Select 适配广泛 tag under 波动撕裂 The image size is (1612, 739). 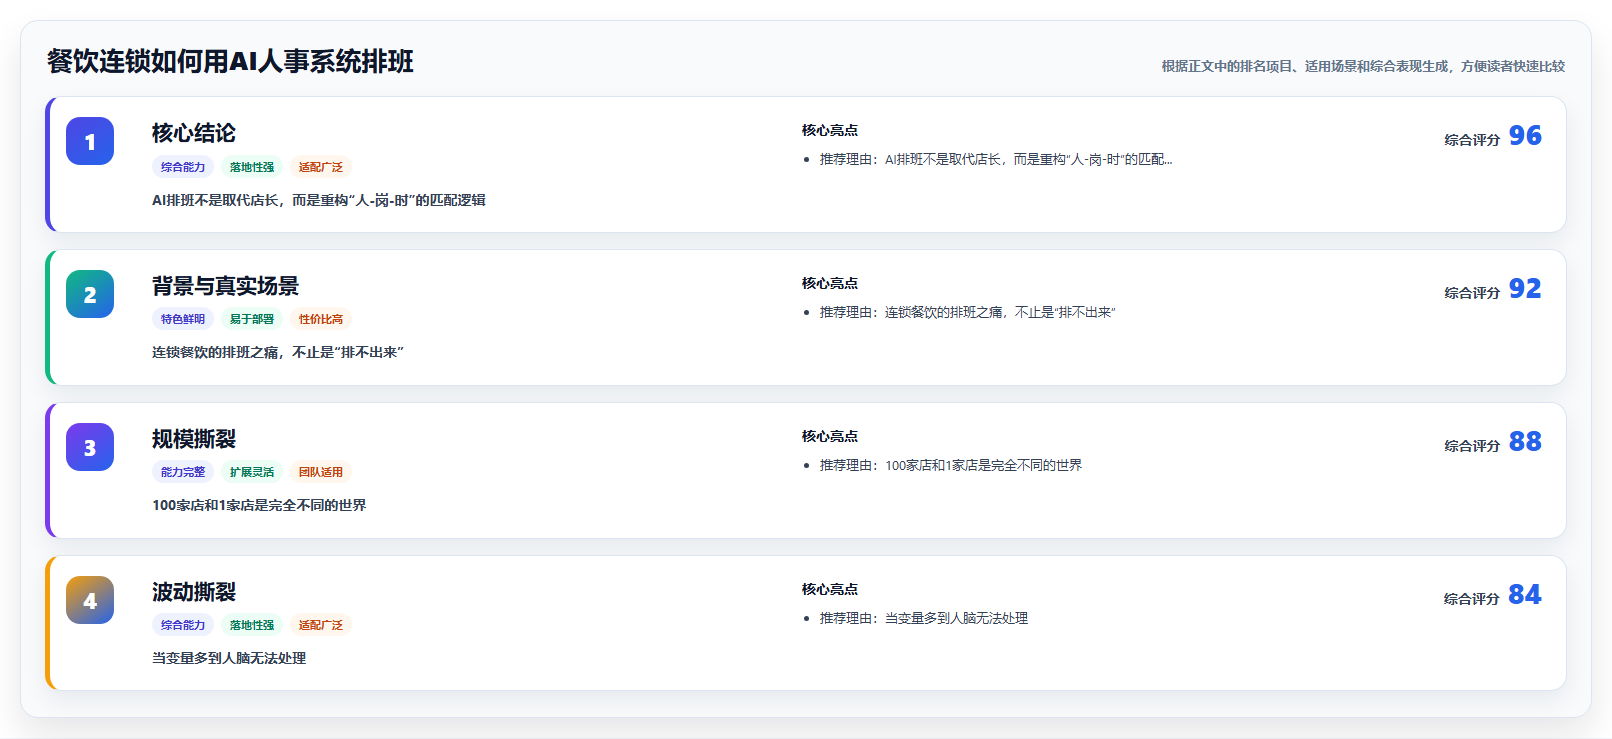click(x=321, y=625)
